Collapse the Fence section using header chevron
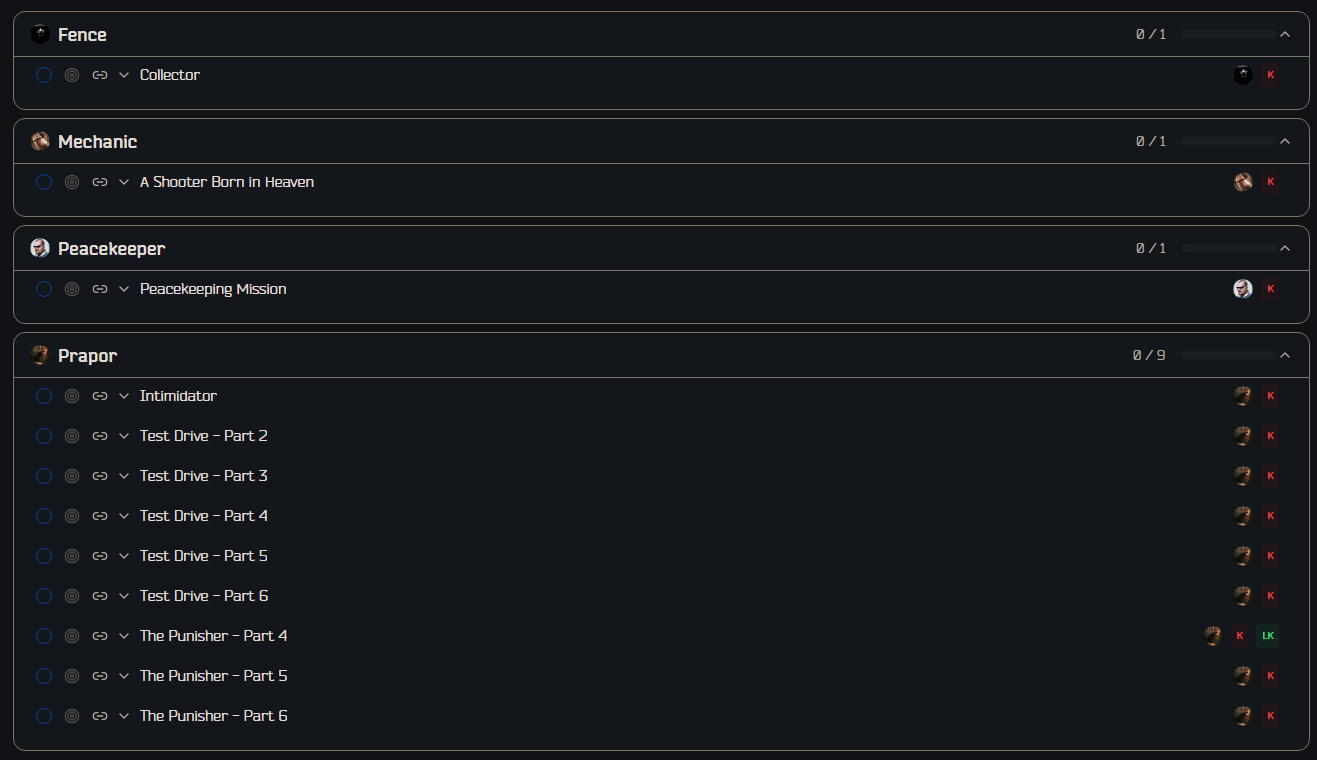 click(1285, 34)
